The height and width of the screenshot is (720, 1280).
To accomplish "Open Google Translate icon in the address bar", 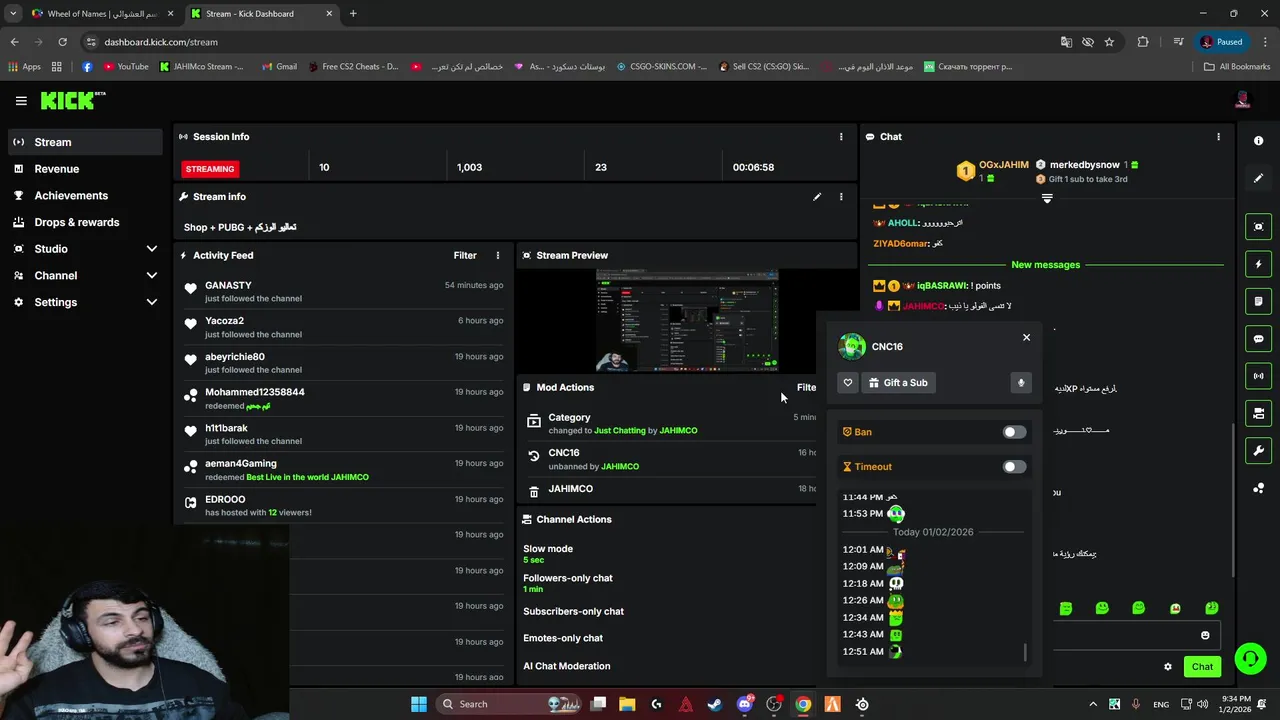I will tap(1066, 42).
